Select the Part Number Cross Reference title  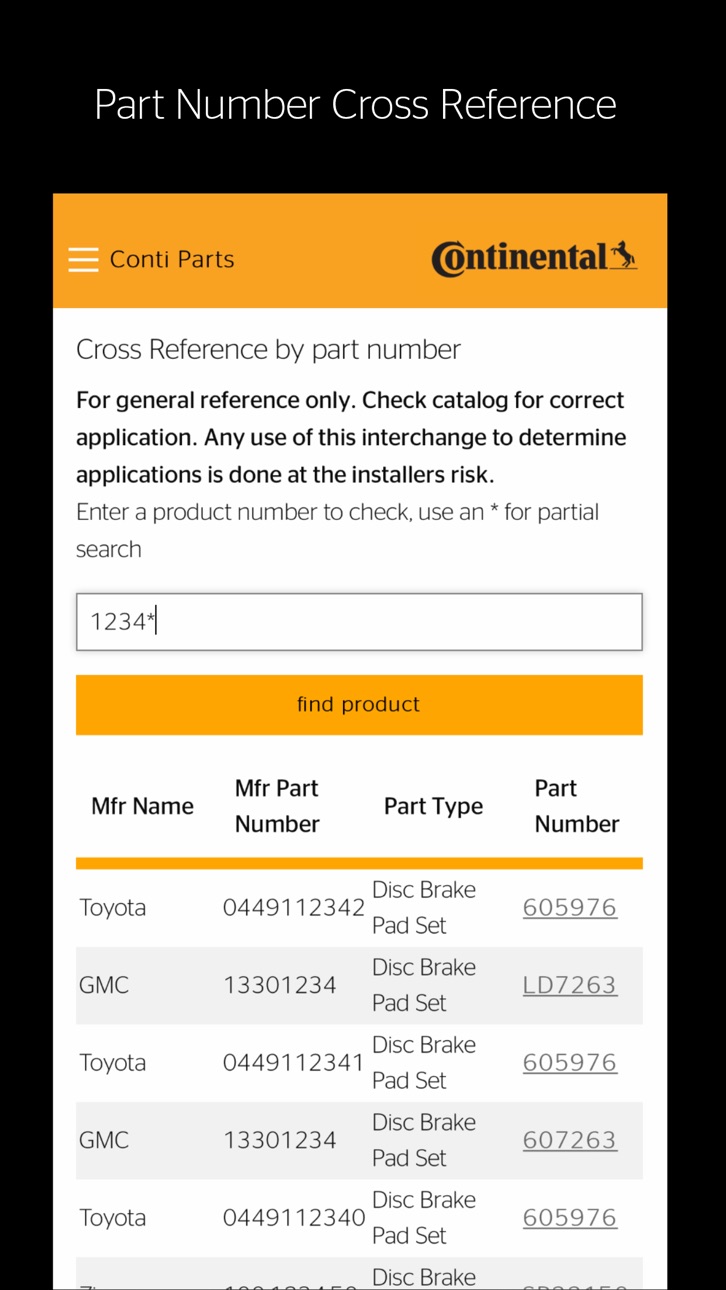355,105
